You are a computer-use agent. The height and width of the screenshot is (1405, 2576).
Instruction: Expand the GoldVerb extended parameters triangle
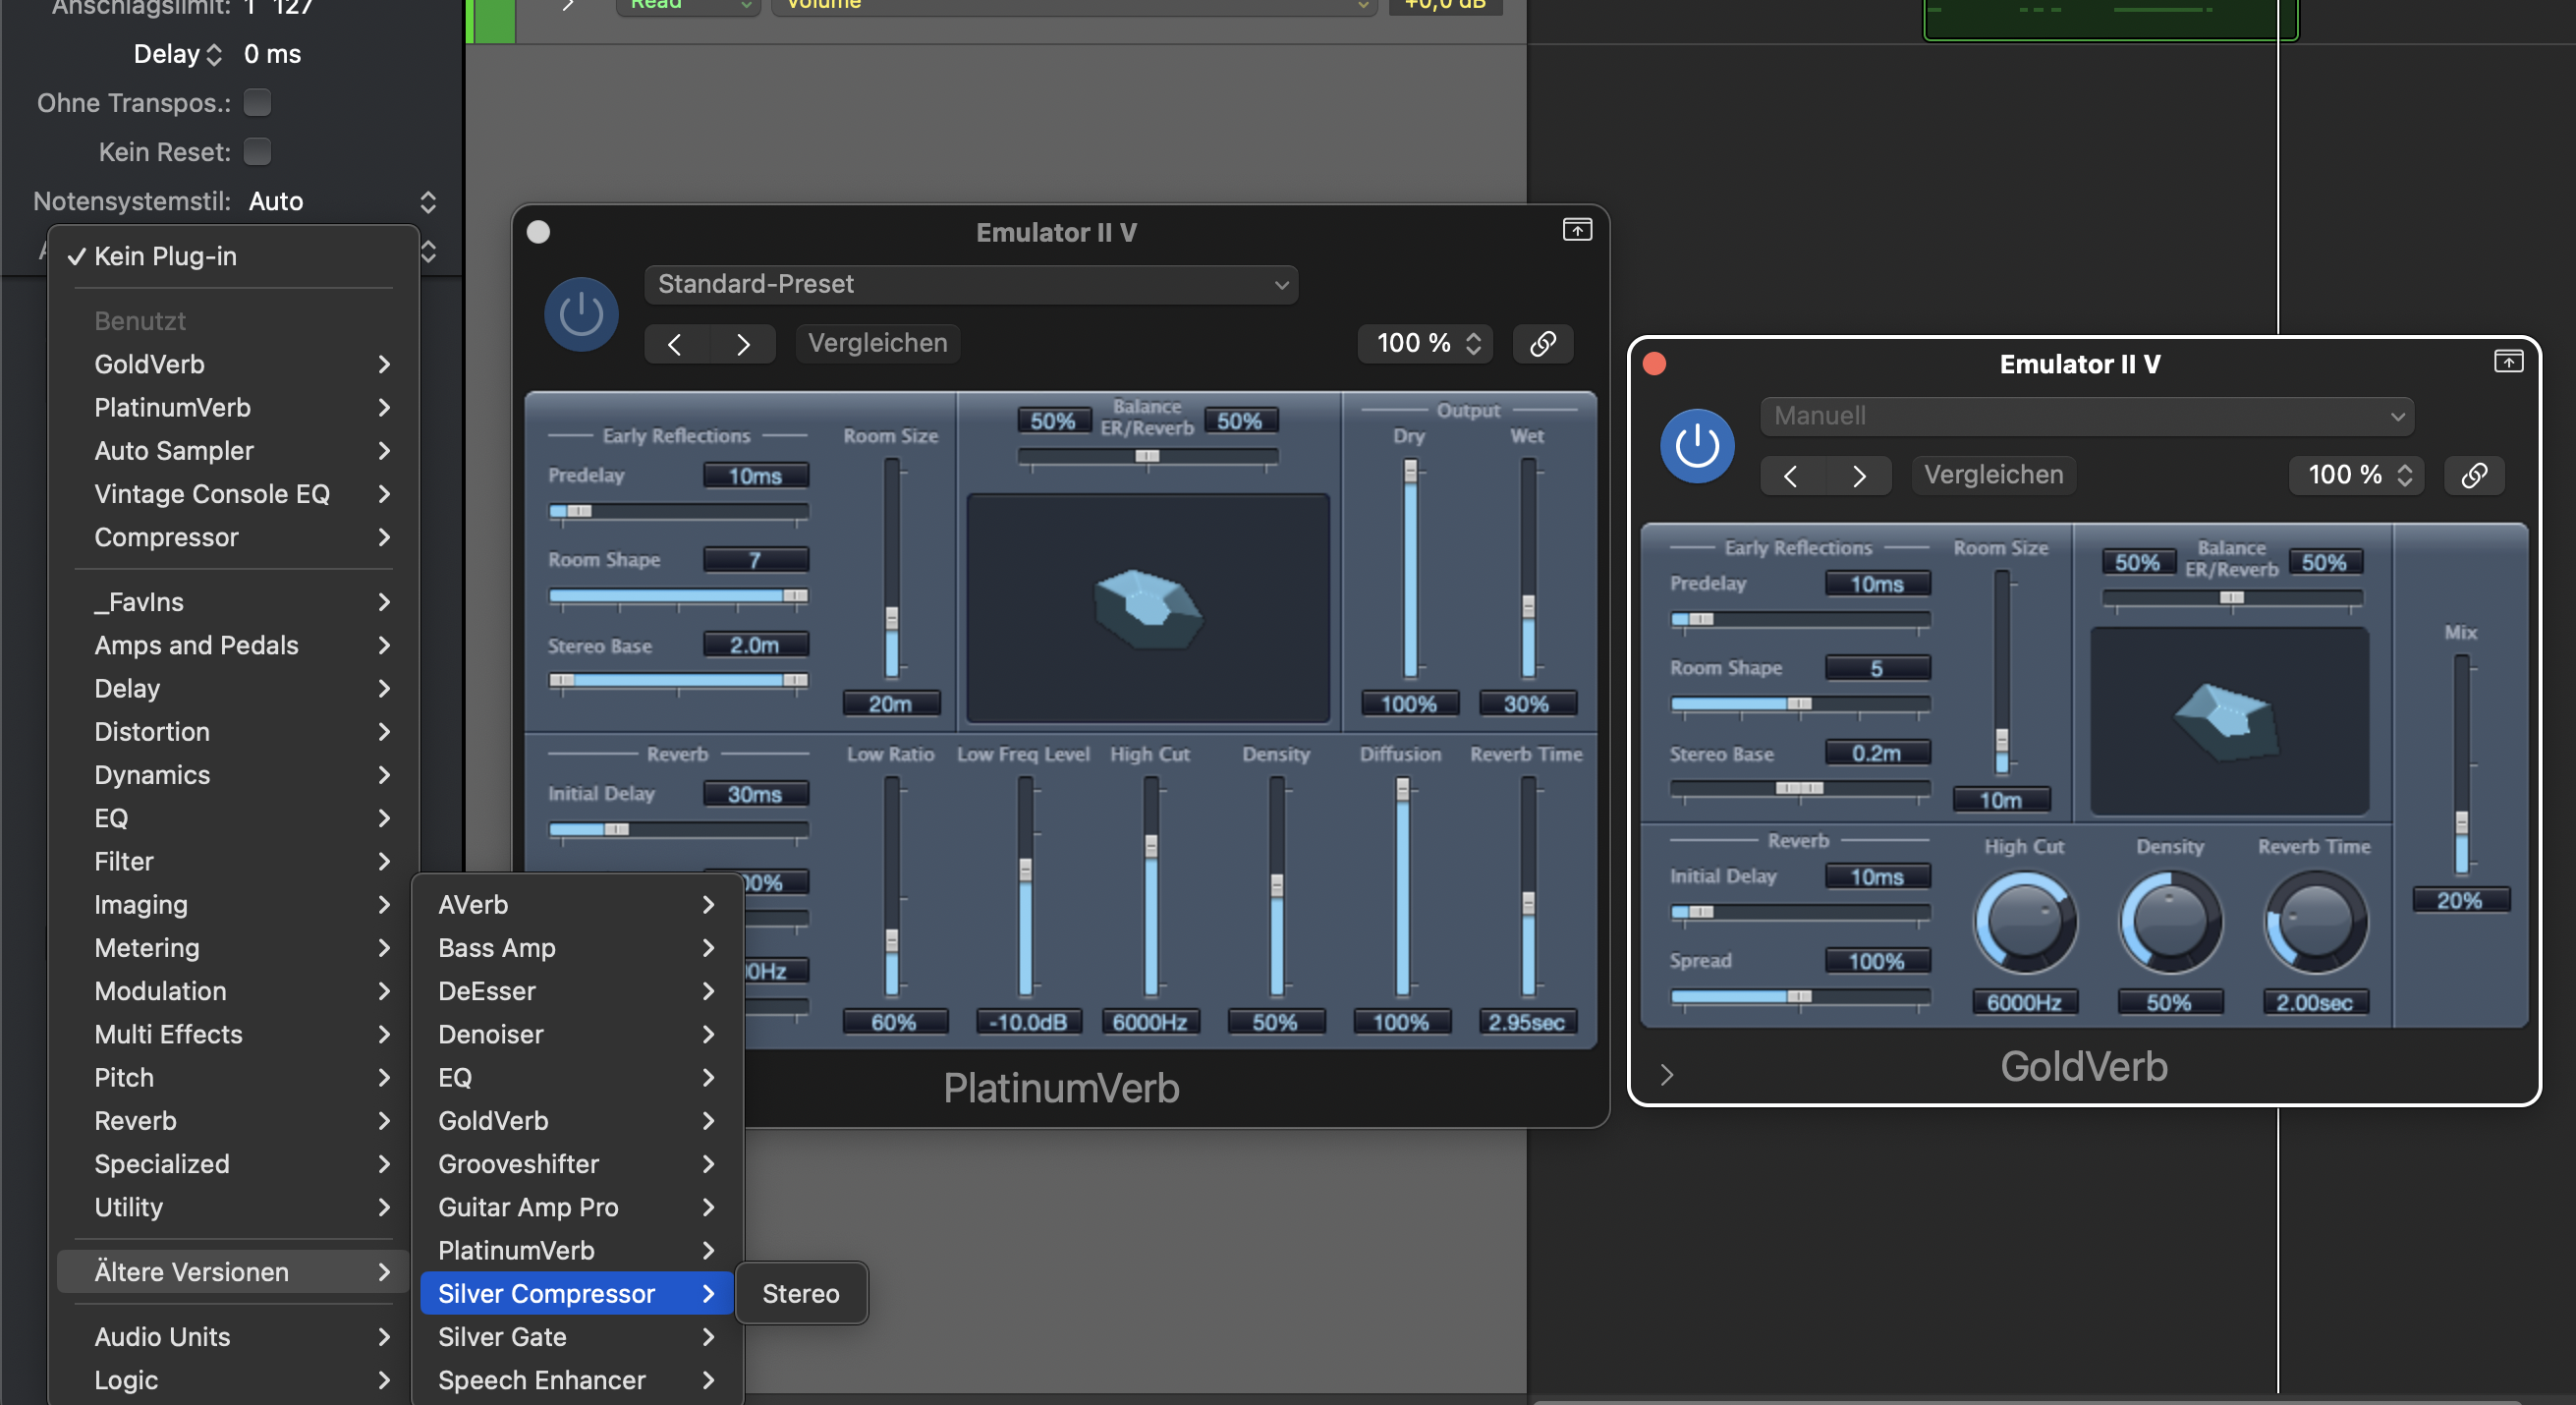pos(1666,1074)
